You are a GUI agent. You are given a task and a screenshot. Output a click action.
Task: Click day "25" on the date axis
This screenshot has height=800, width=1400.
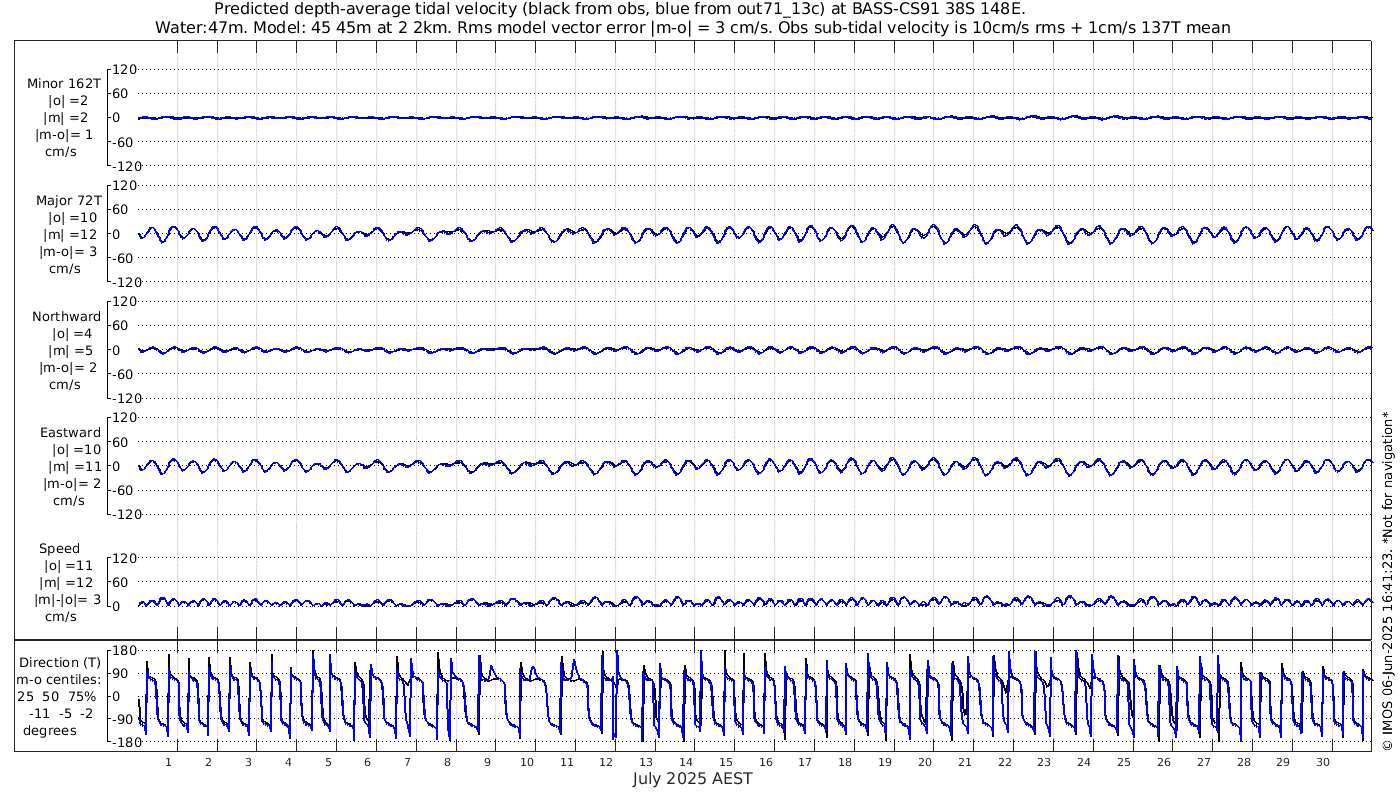(1124, 762)
